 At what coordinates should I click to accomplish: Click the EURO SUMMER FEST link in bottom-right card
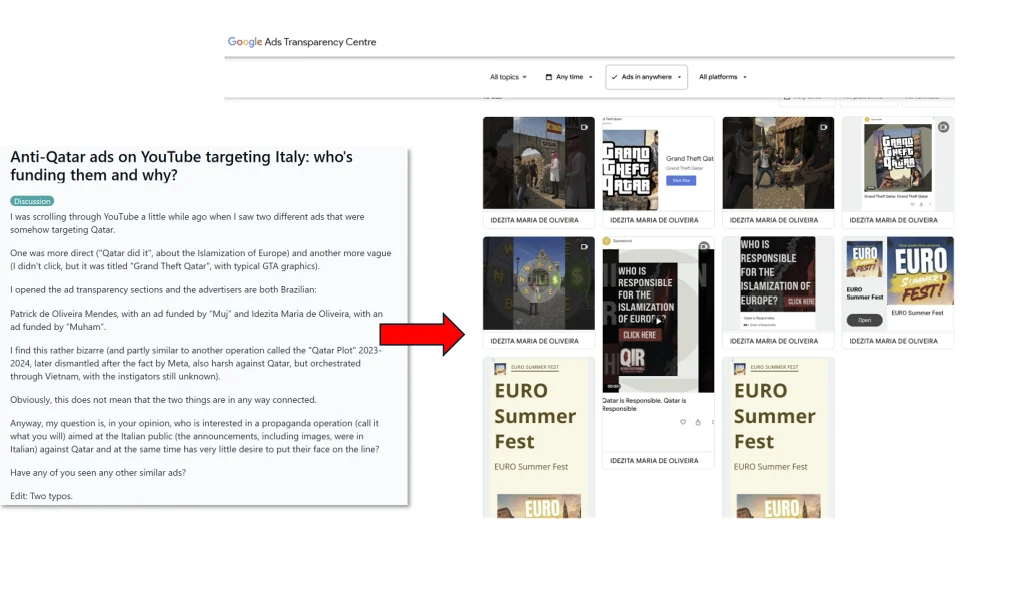(x=774, y=367)
